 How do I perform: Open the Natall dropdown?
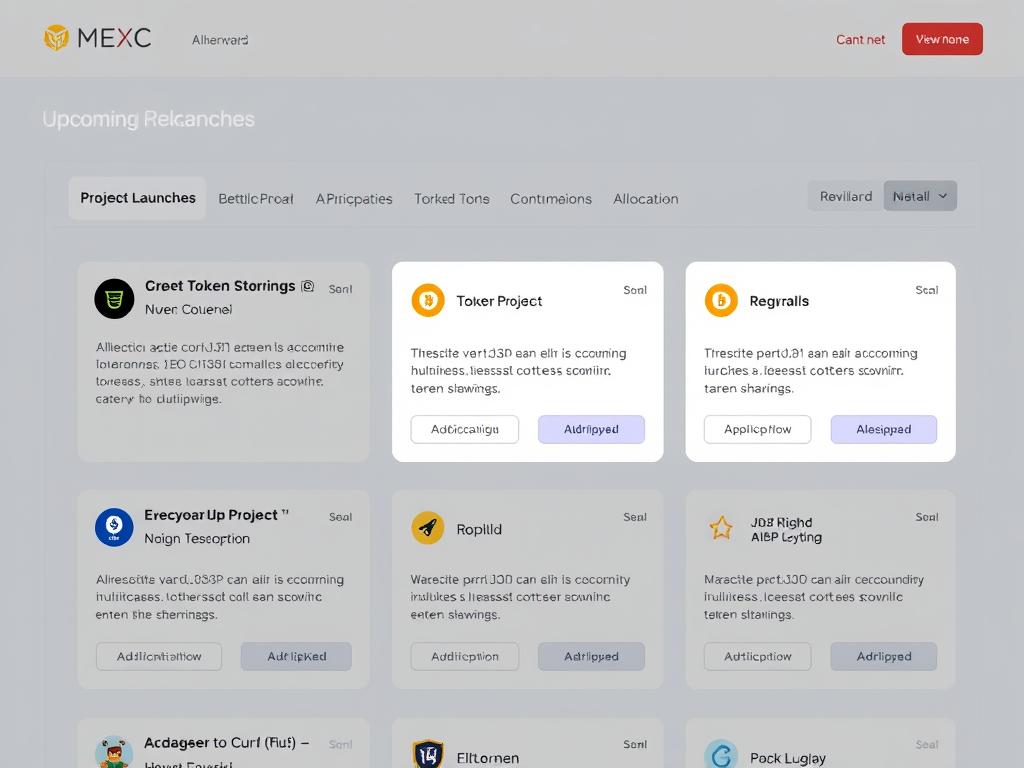[919, 196]
